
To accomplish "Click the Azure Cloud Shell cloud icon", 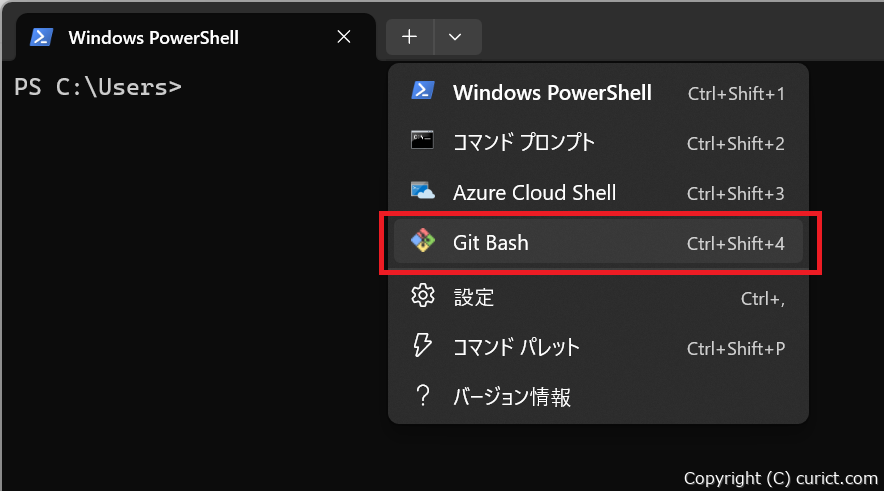I will point(423,191).
